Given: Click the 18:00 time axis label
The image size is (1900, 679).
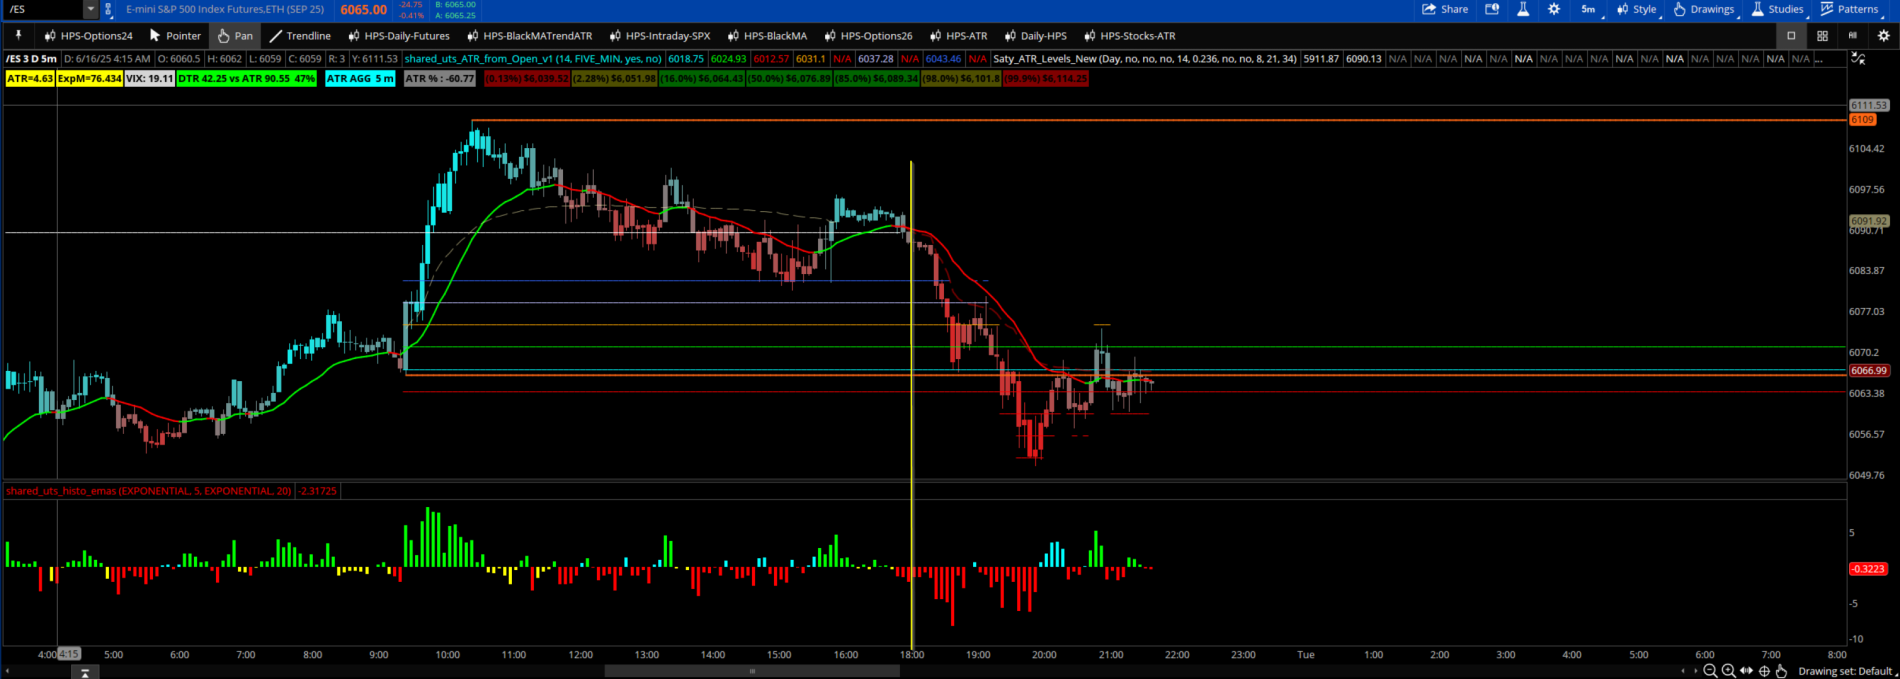Looking at the screenshot, I should (x=911, y=655).
